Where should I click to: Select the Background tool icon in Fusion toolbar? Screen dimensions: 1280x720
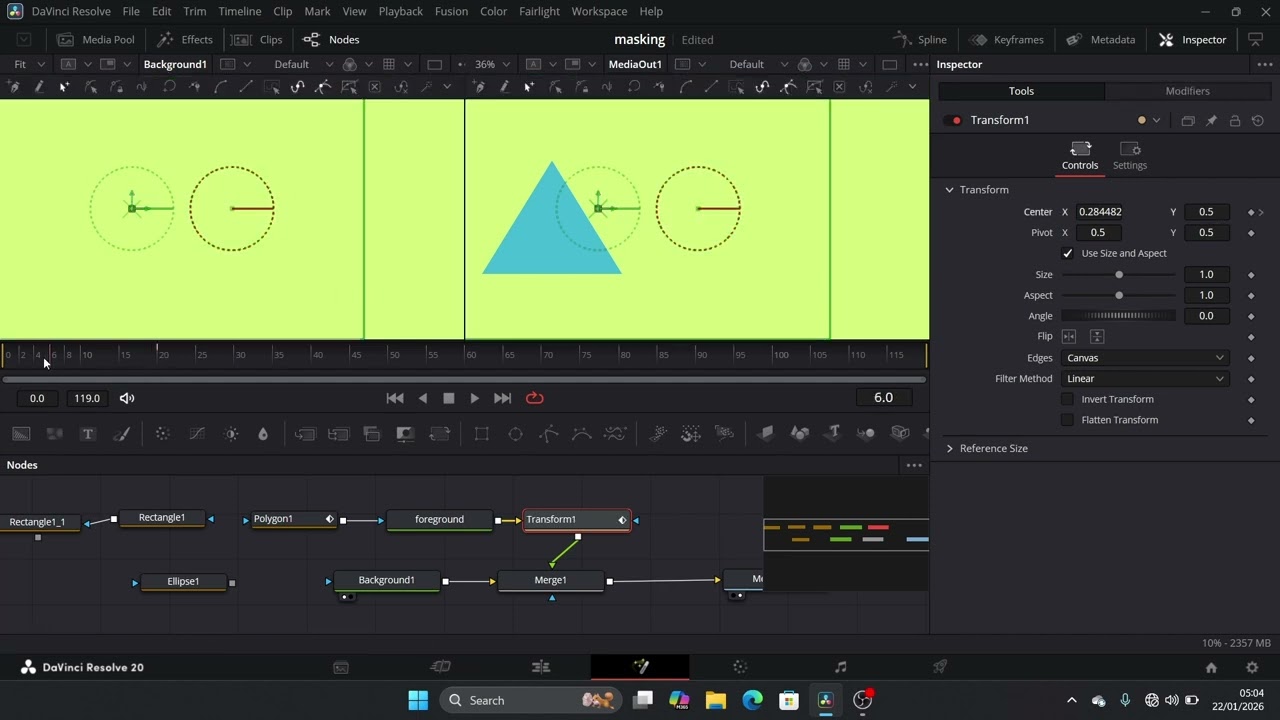click(21, 433)
